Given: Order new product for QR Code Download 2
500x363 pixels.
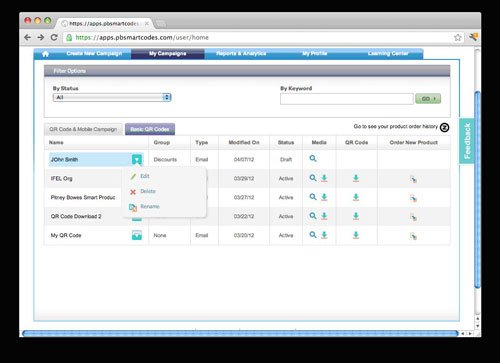Looking at the screenshot, I should pyautogui.click(x=413, y=217).
